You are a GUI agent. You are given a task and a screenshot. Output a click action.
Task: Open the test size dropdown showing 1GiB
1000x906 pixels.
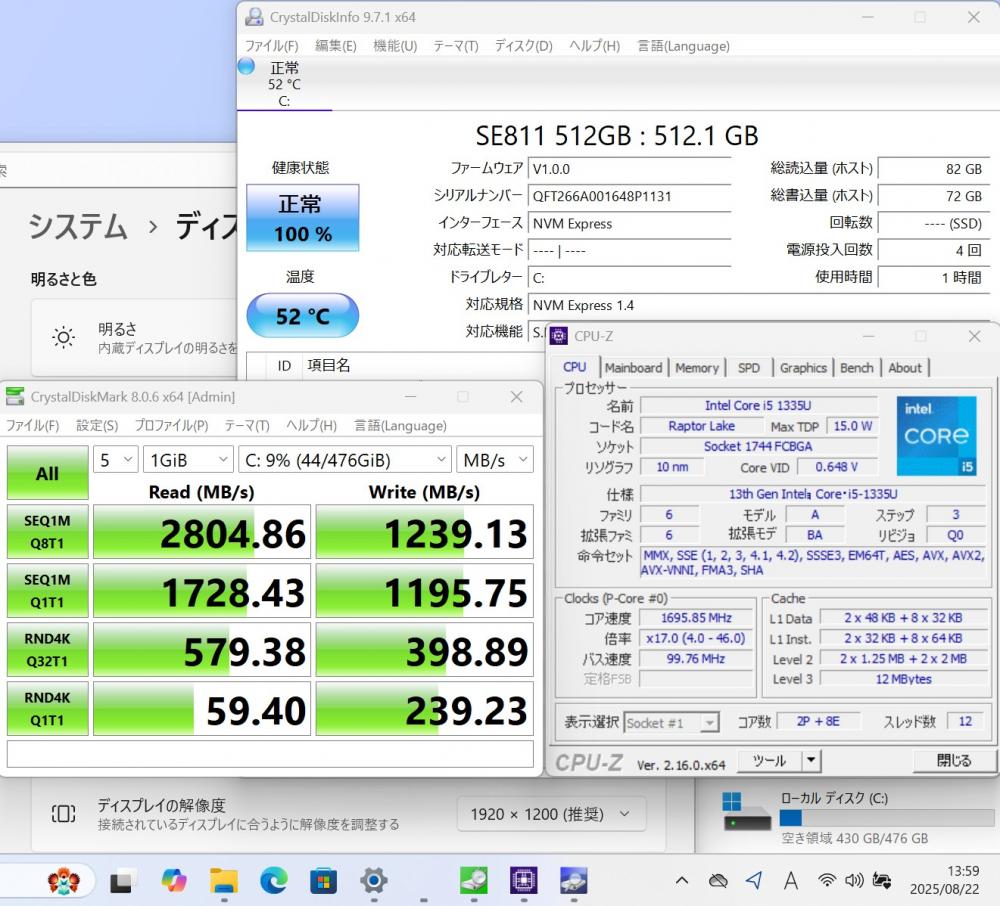click(188, 460)
